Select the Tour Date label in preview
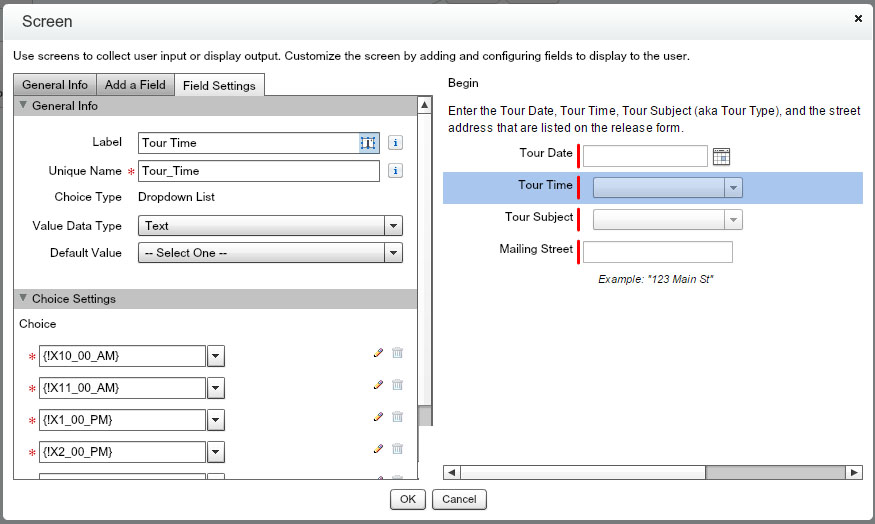The height and width of the screenshot is (524, 875). click(x=546, y=153)
